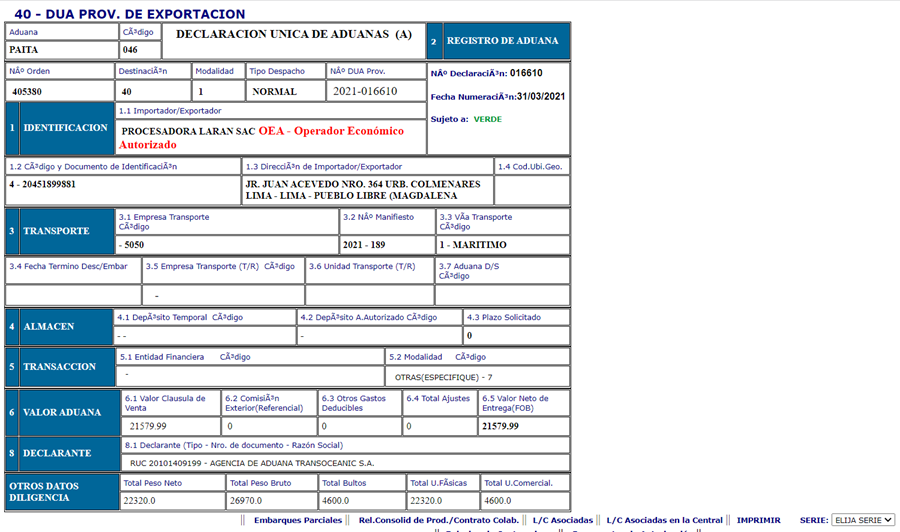The width and height of the screenshot is (900, 532).
Task: Select Total Ajustes value 0
Action: (x=409, y=426)
